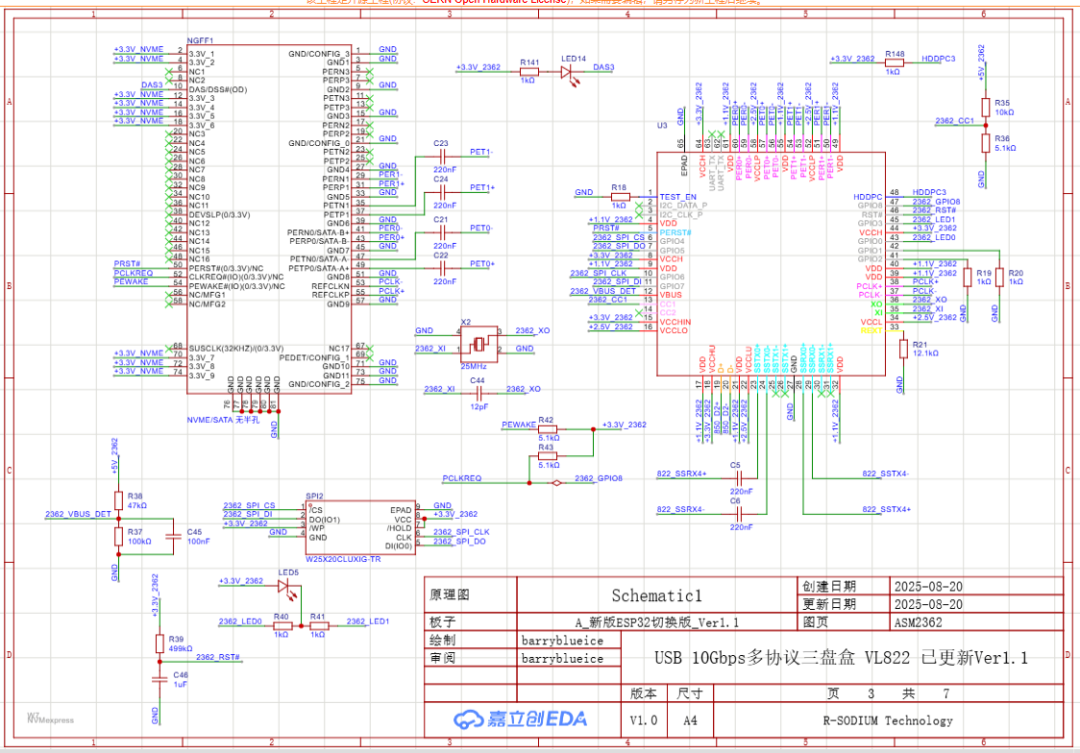1080x753 pixels.
Task: Select the R18 resistor label
Action: 619,187
